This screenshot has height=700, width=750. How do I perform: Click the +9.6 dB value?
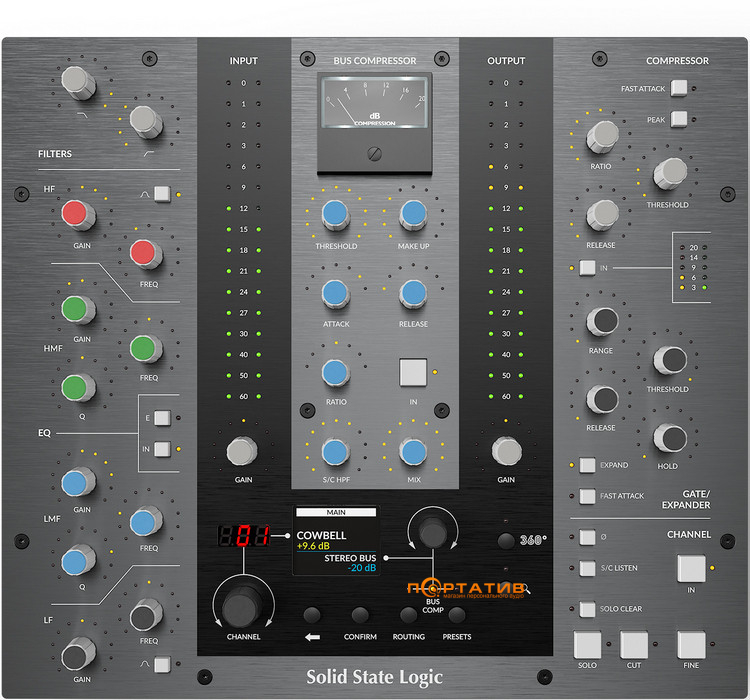pyautogui.click(x=313, y=546)
